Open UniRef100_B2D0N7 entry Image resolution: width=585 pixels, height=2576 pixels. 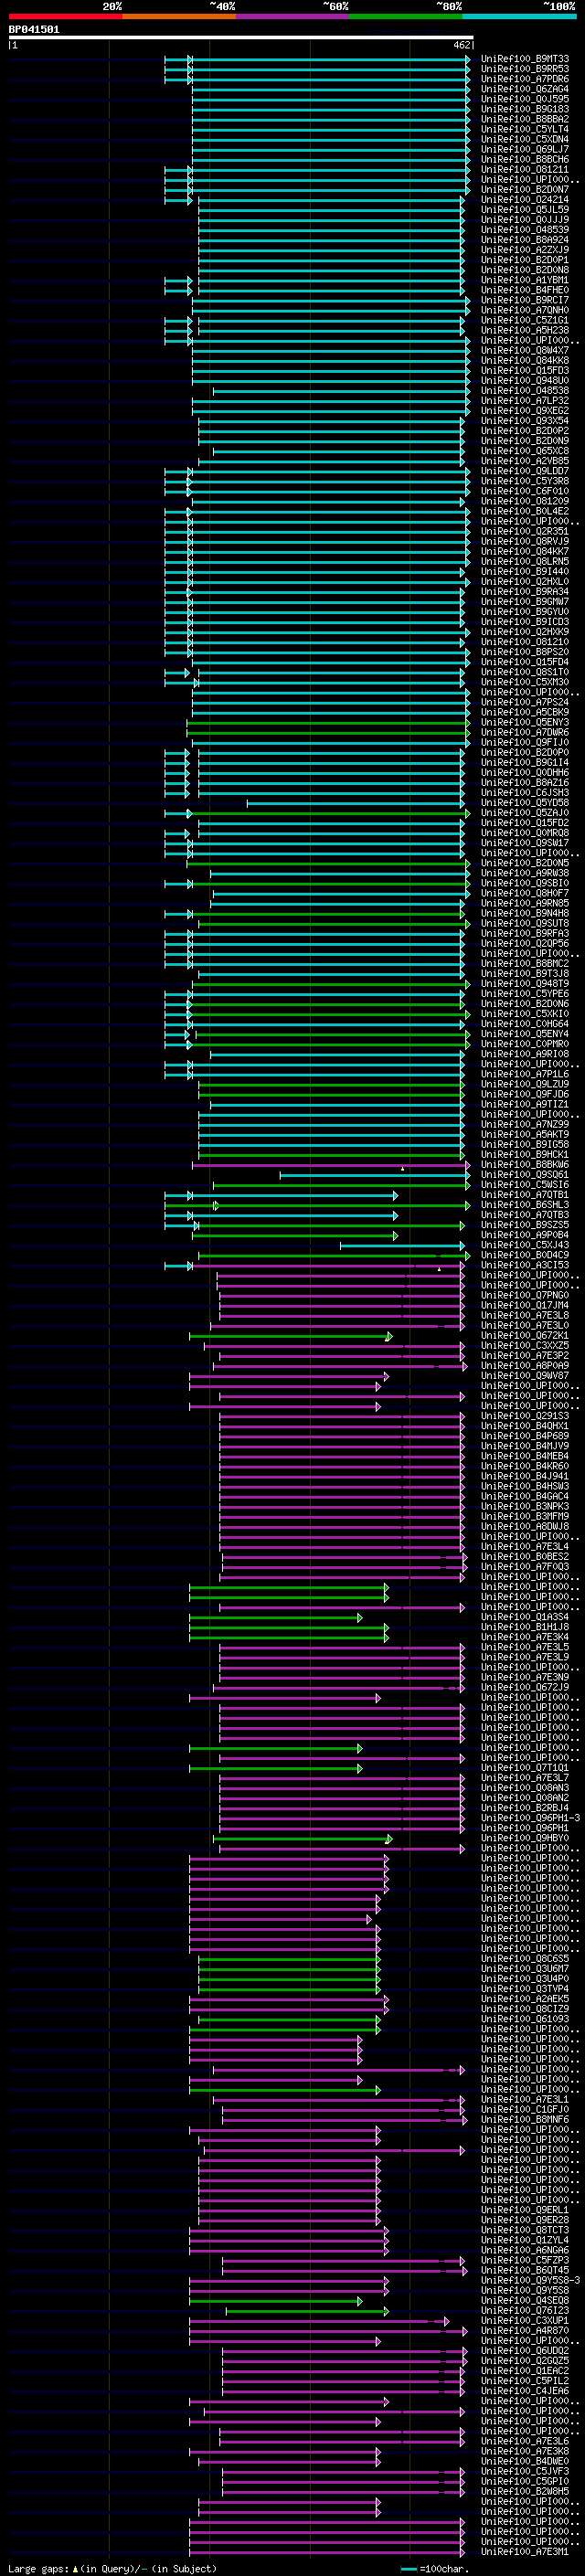[525, 189]
